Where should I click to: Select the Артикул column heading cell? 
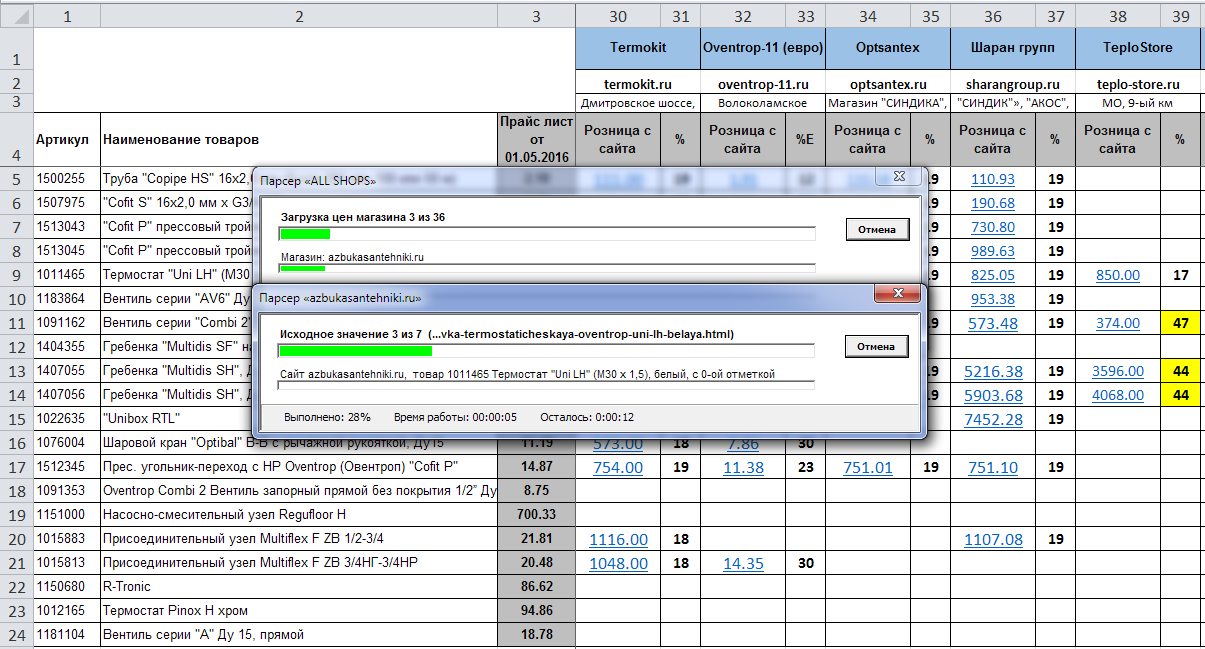[64, 140]
